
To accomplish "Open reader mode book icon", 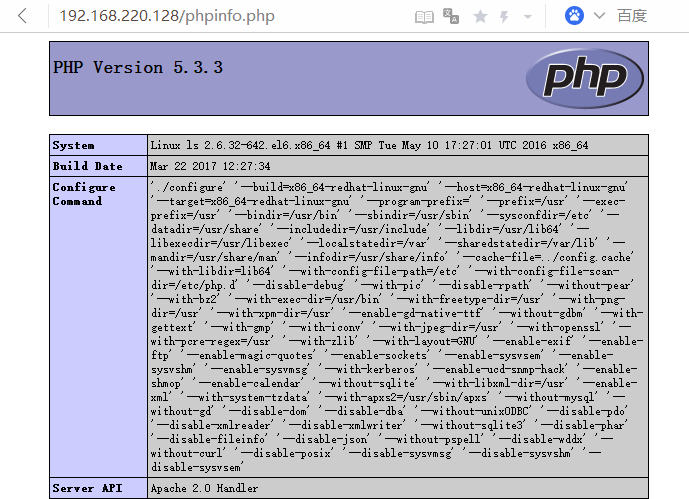I will pos(424,17).
